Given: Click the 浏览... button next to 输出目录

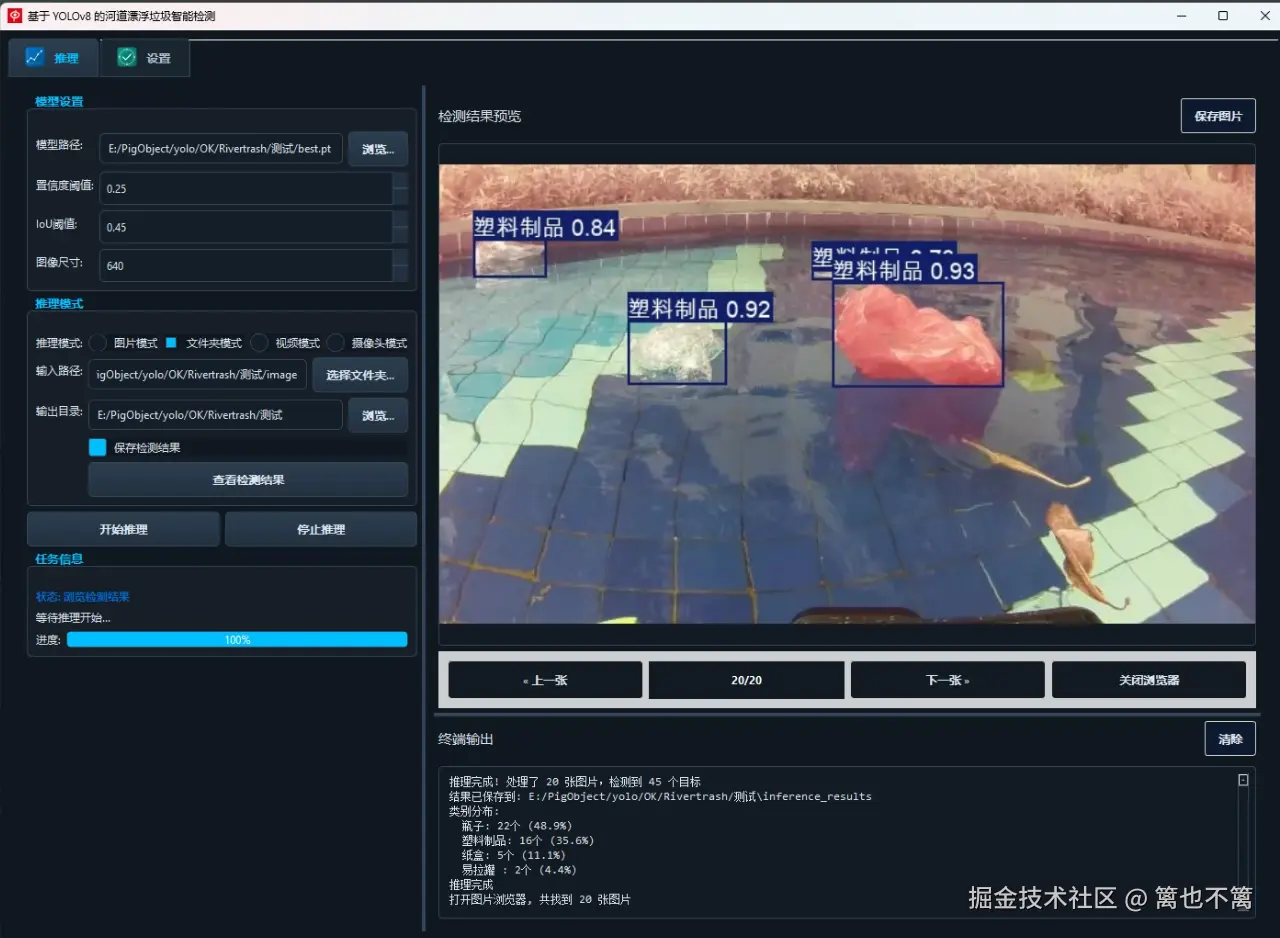Looking at the screenshot, I should pos(378,415).
